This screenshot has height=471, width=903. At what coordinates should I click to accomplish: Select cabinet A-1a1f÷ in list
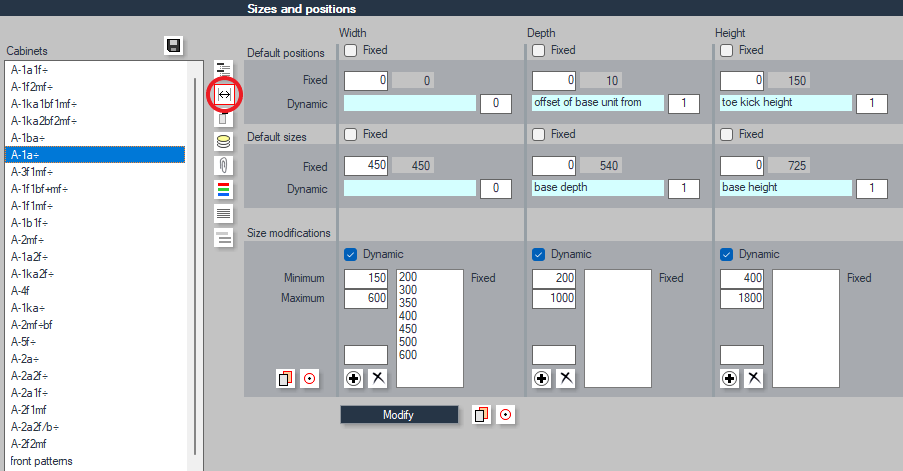coord(96,70)
